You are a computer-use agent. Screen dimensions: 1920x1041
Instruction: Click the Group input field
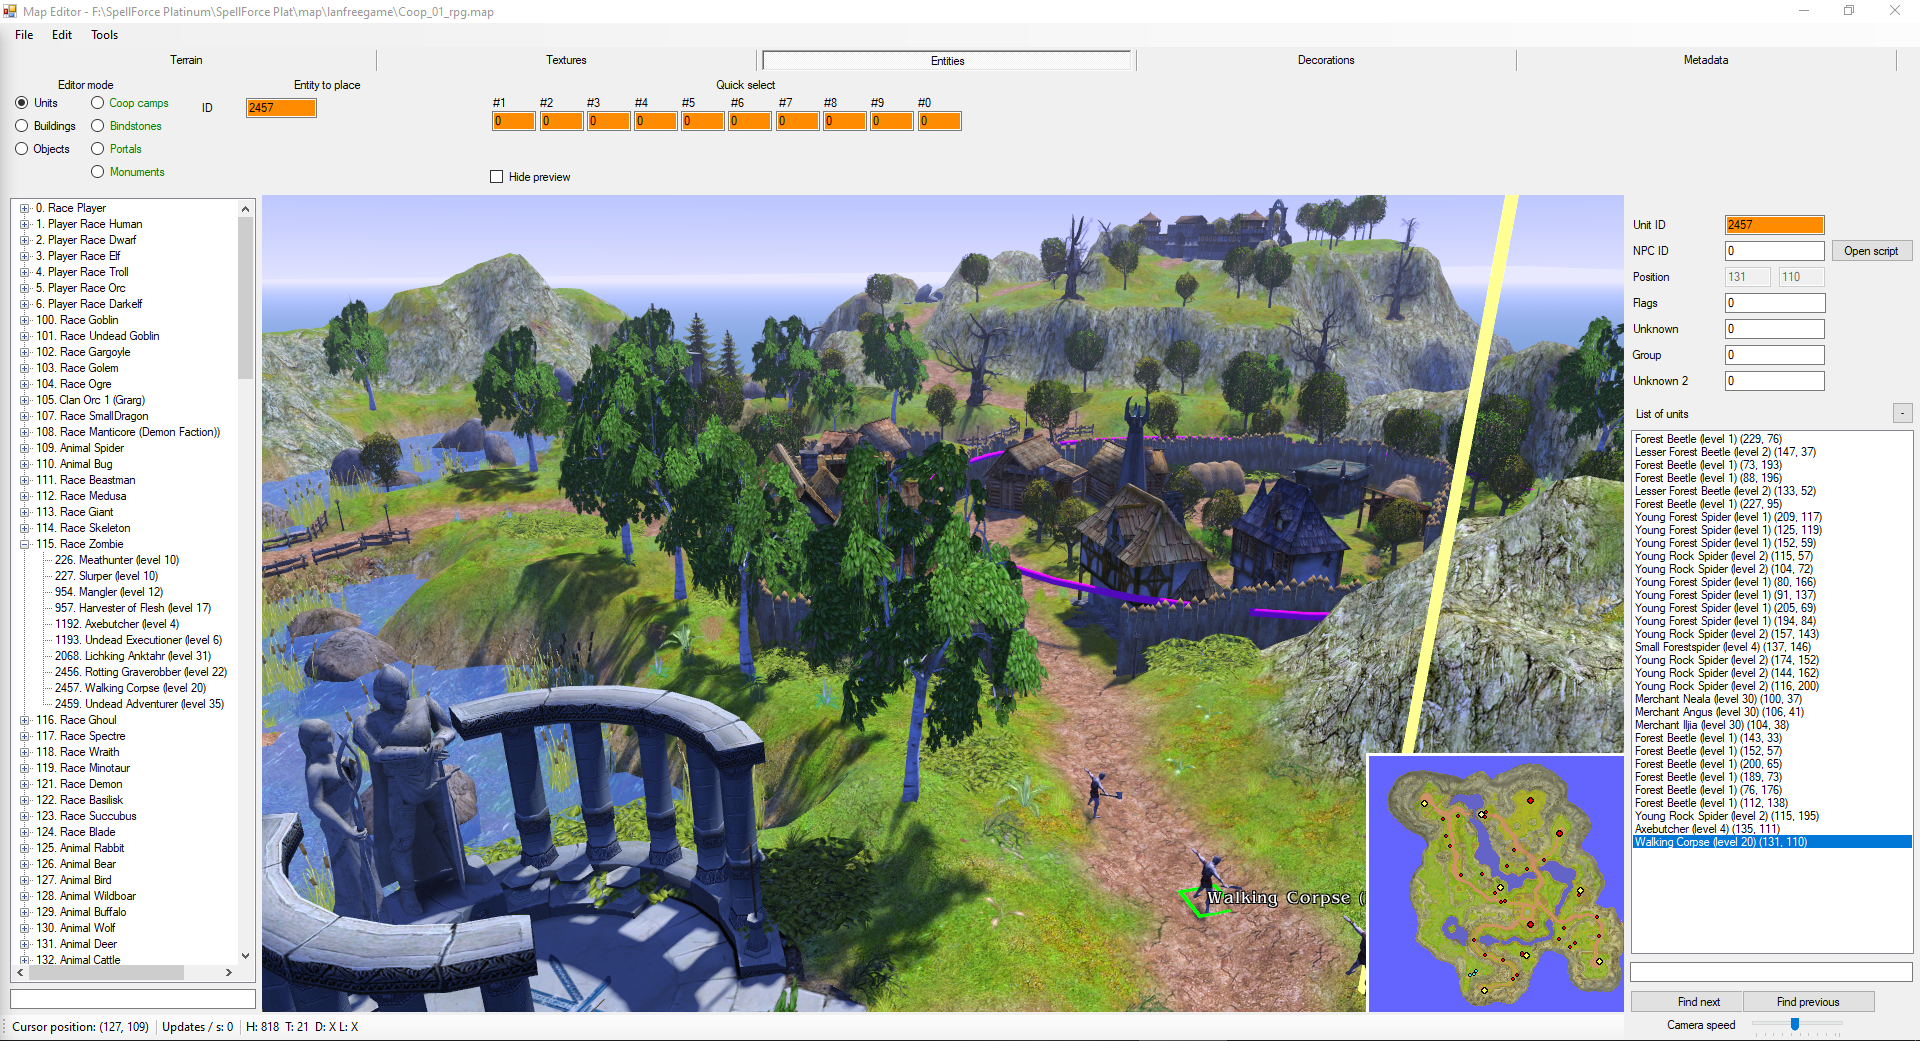1774,355
